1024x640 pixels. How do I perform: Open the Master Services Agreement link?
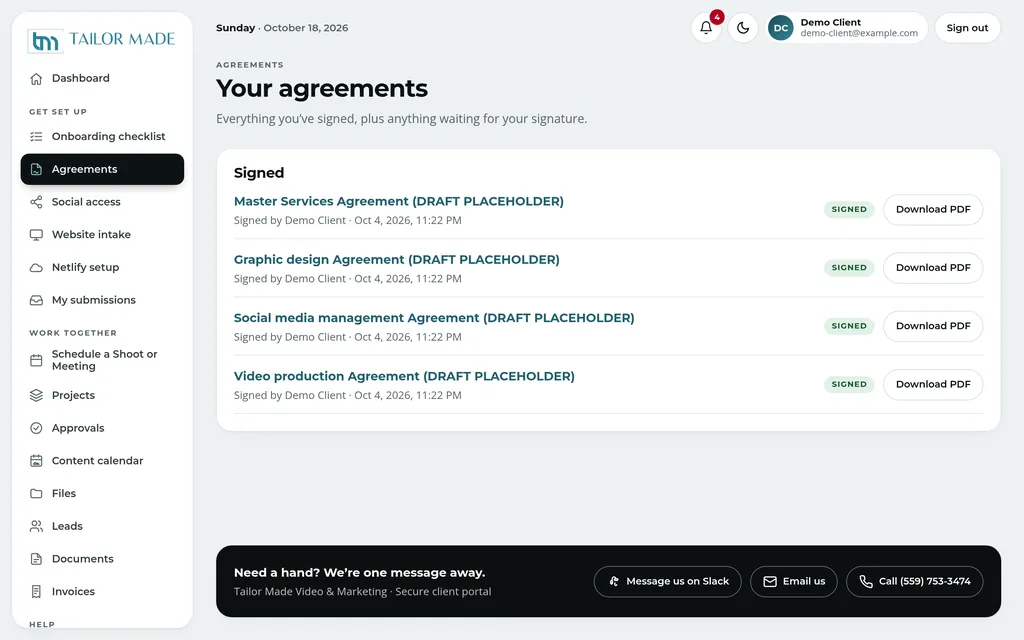point(398,201)
